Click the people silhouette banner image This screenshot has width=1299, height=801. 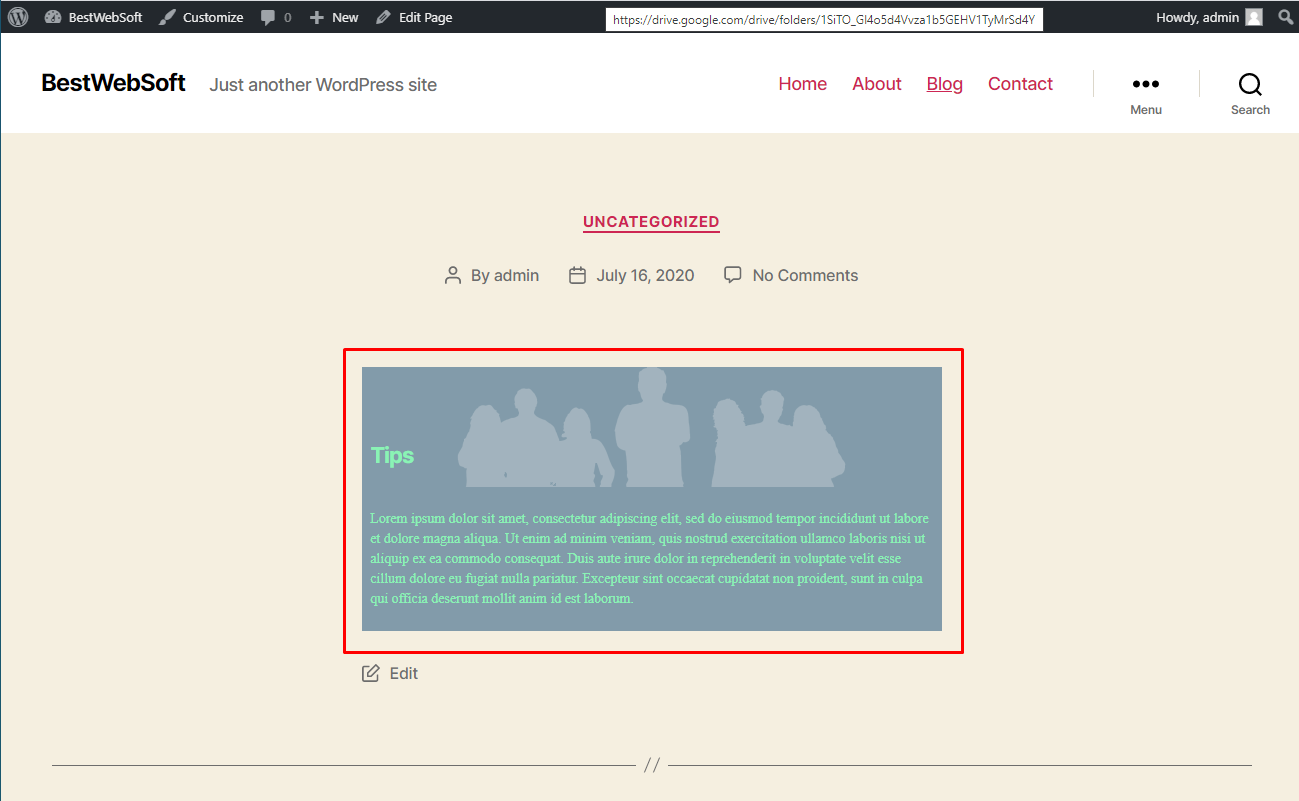651,428
